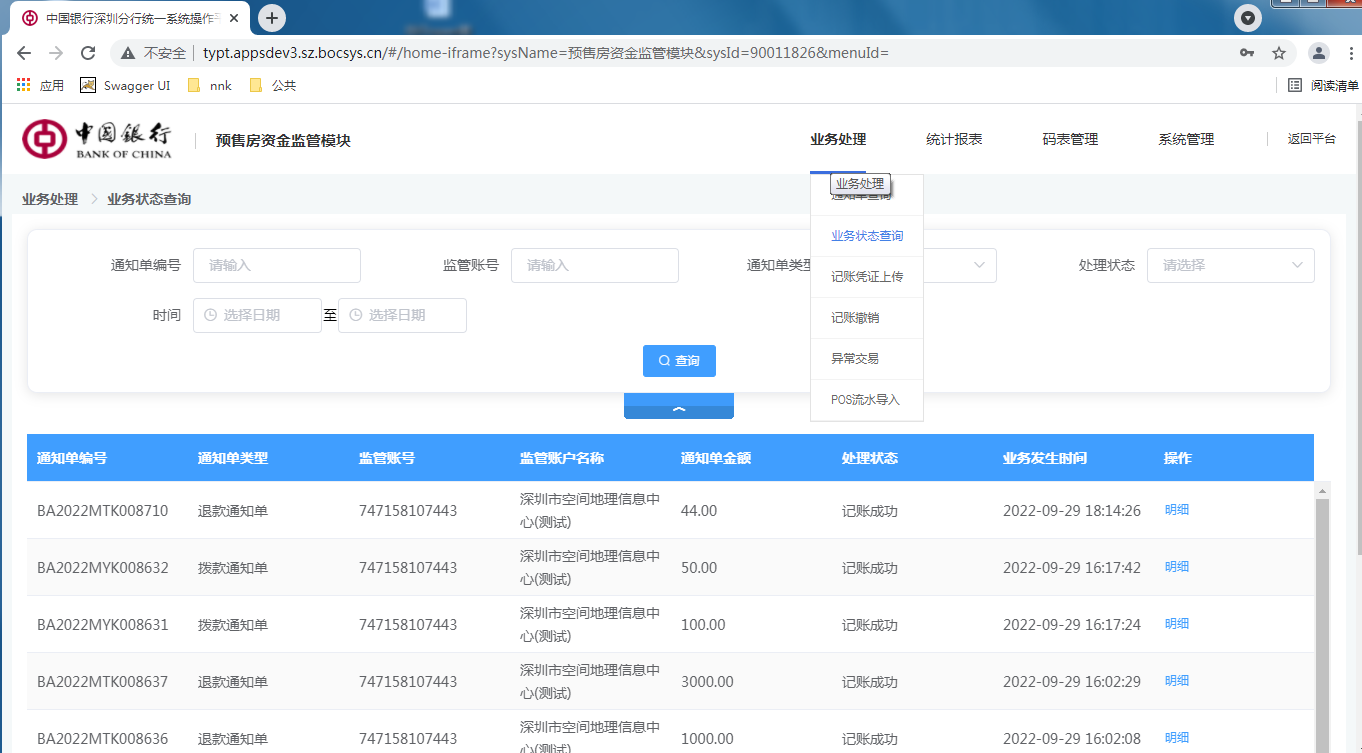Open the 处理状态 dropdown
Image resolution: width=1362 pixels, height=753 pixels.
coord(1230,265)
